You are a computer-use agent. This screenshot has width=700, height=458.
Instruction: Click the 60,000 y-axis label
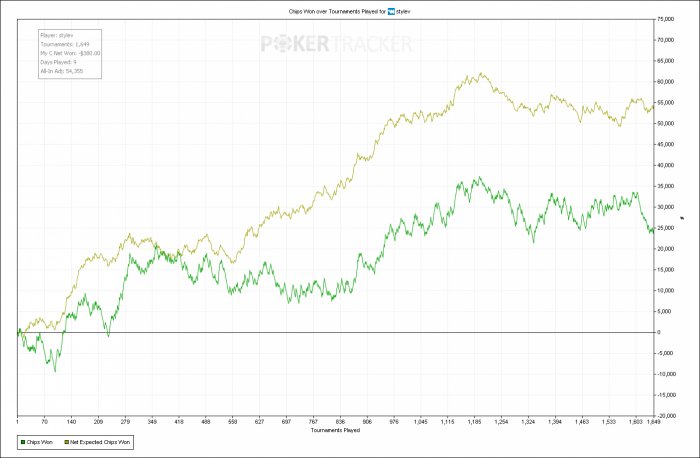[x=666, y=82]
